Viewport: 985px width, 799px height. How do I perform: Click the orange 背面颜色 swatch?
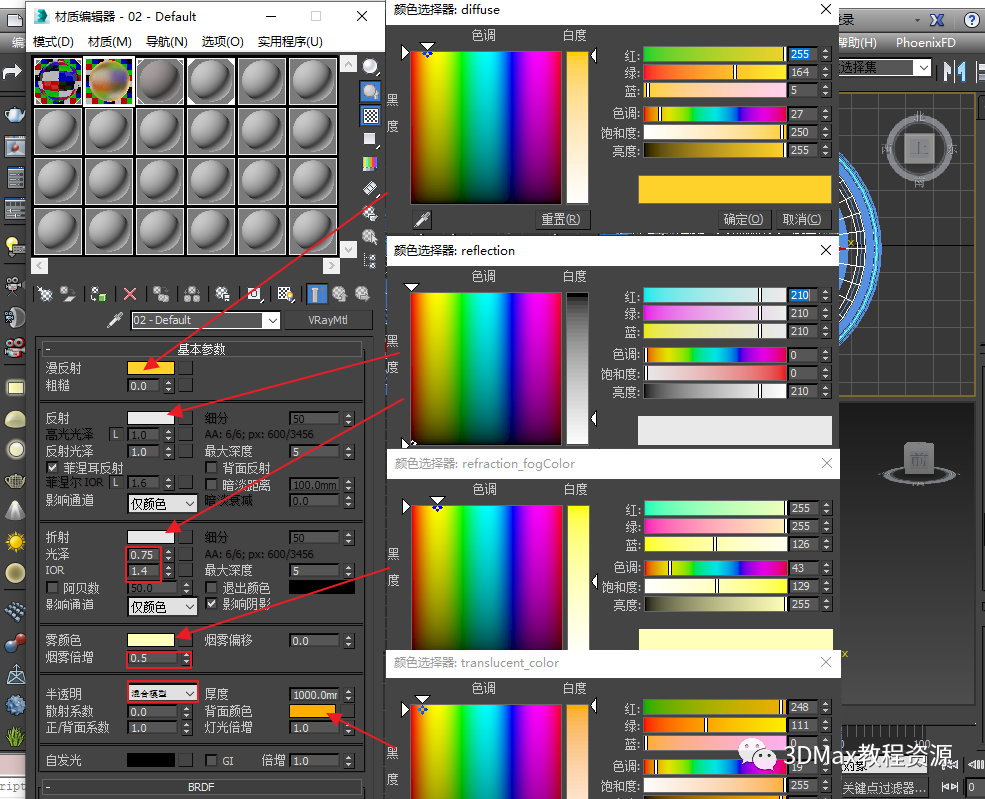(312, 711)
